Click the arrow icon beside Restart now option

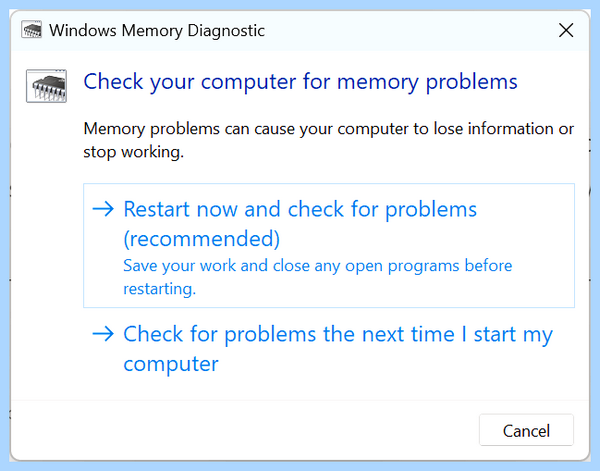pos(103,209)
